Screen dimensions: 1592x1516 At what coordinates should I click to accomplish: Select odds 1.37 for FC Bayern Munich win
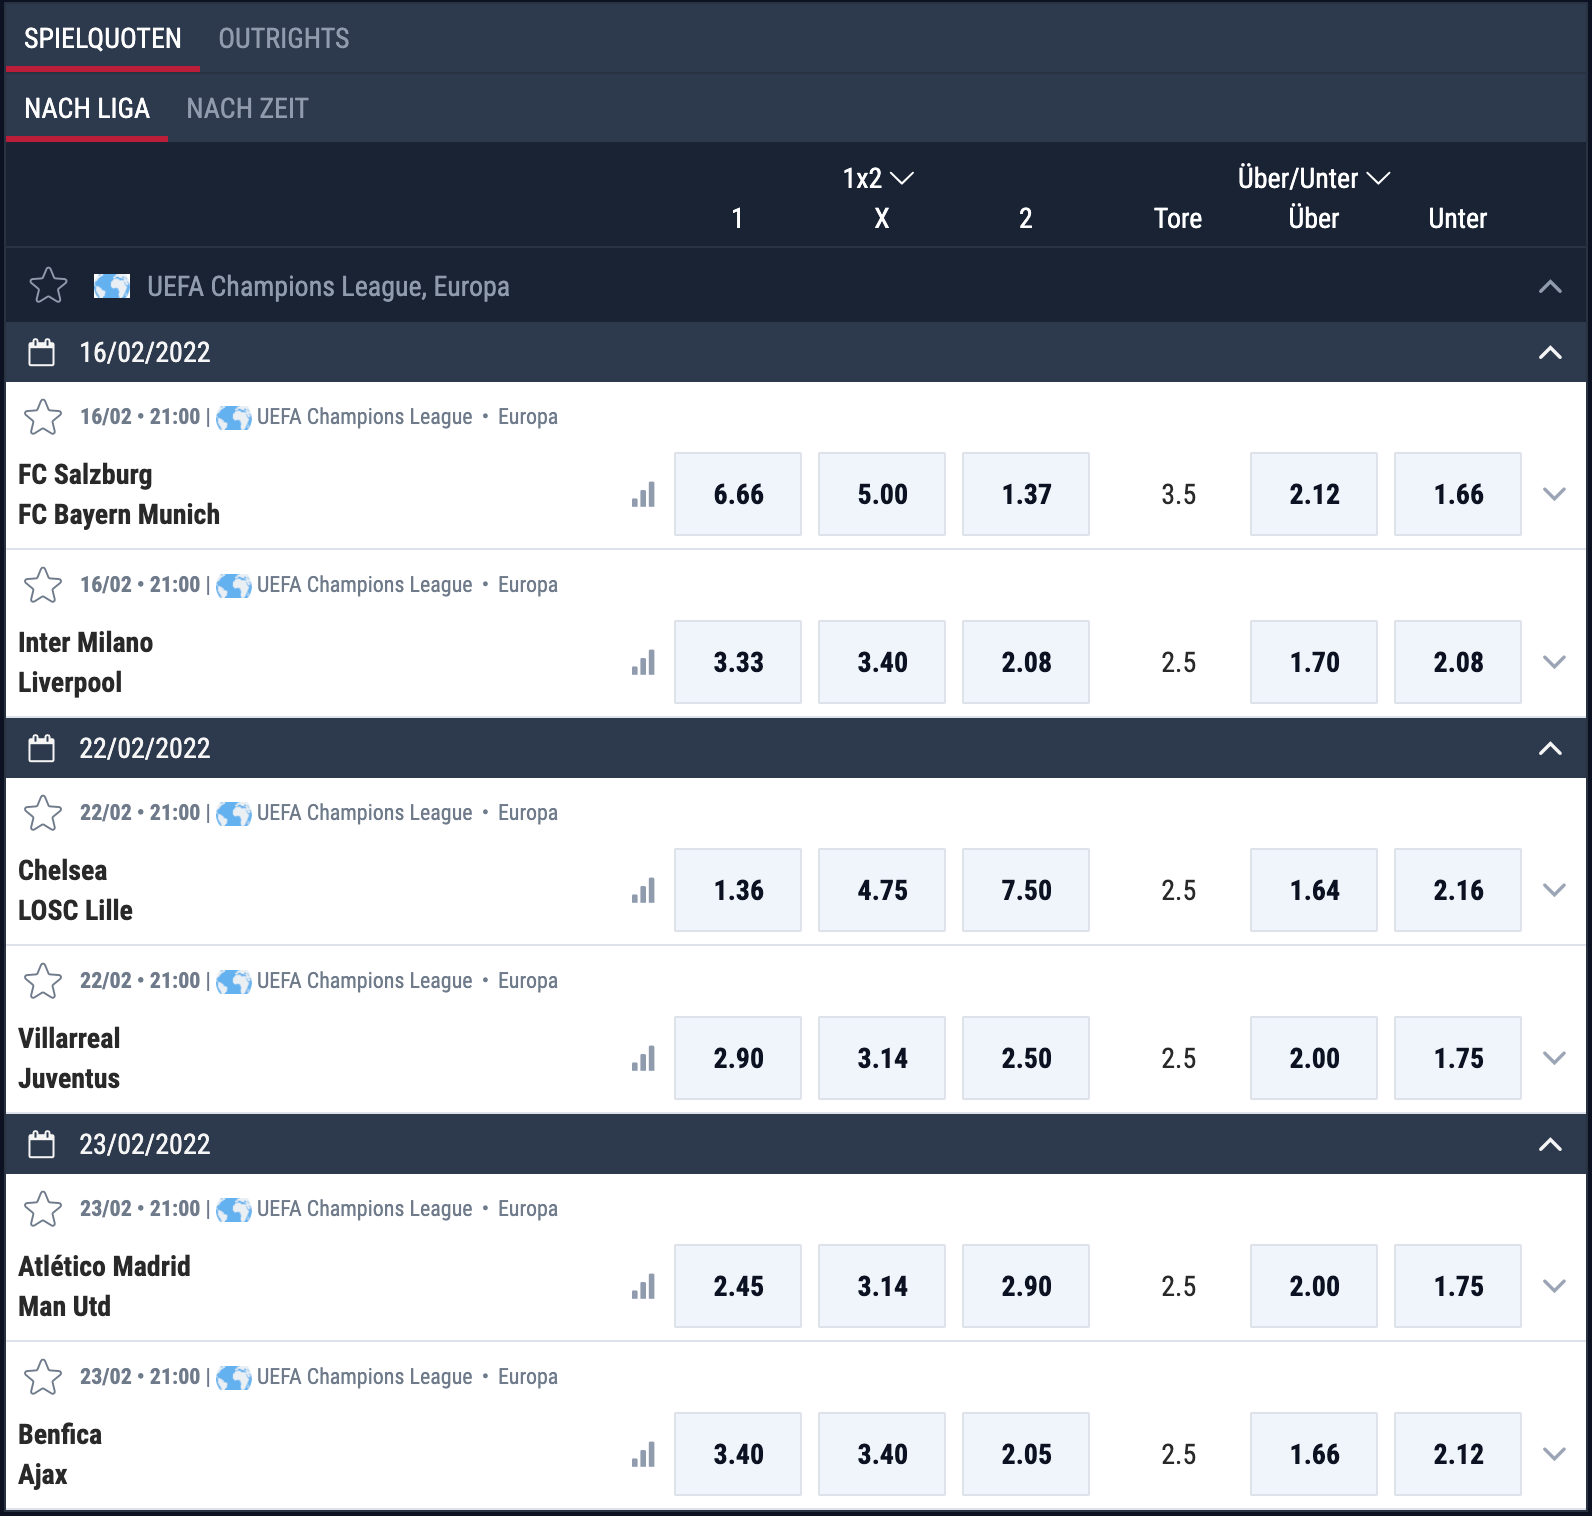pyautogui.click(x=1026, y=494)
